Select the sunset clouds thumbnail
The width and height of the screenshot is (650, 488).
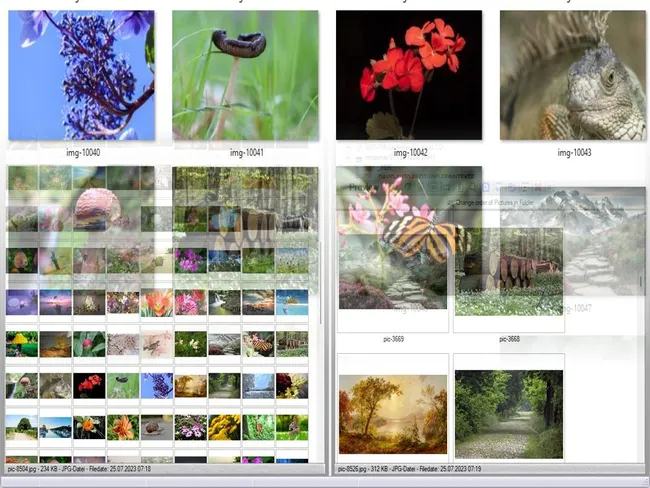tap(258, 302)
